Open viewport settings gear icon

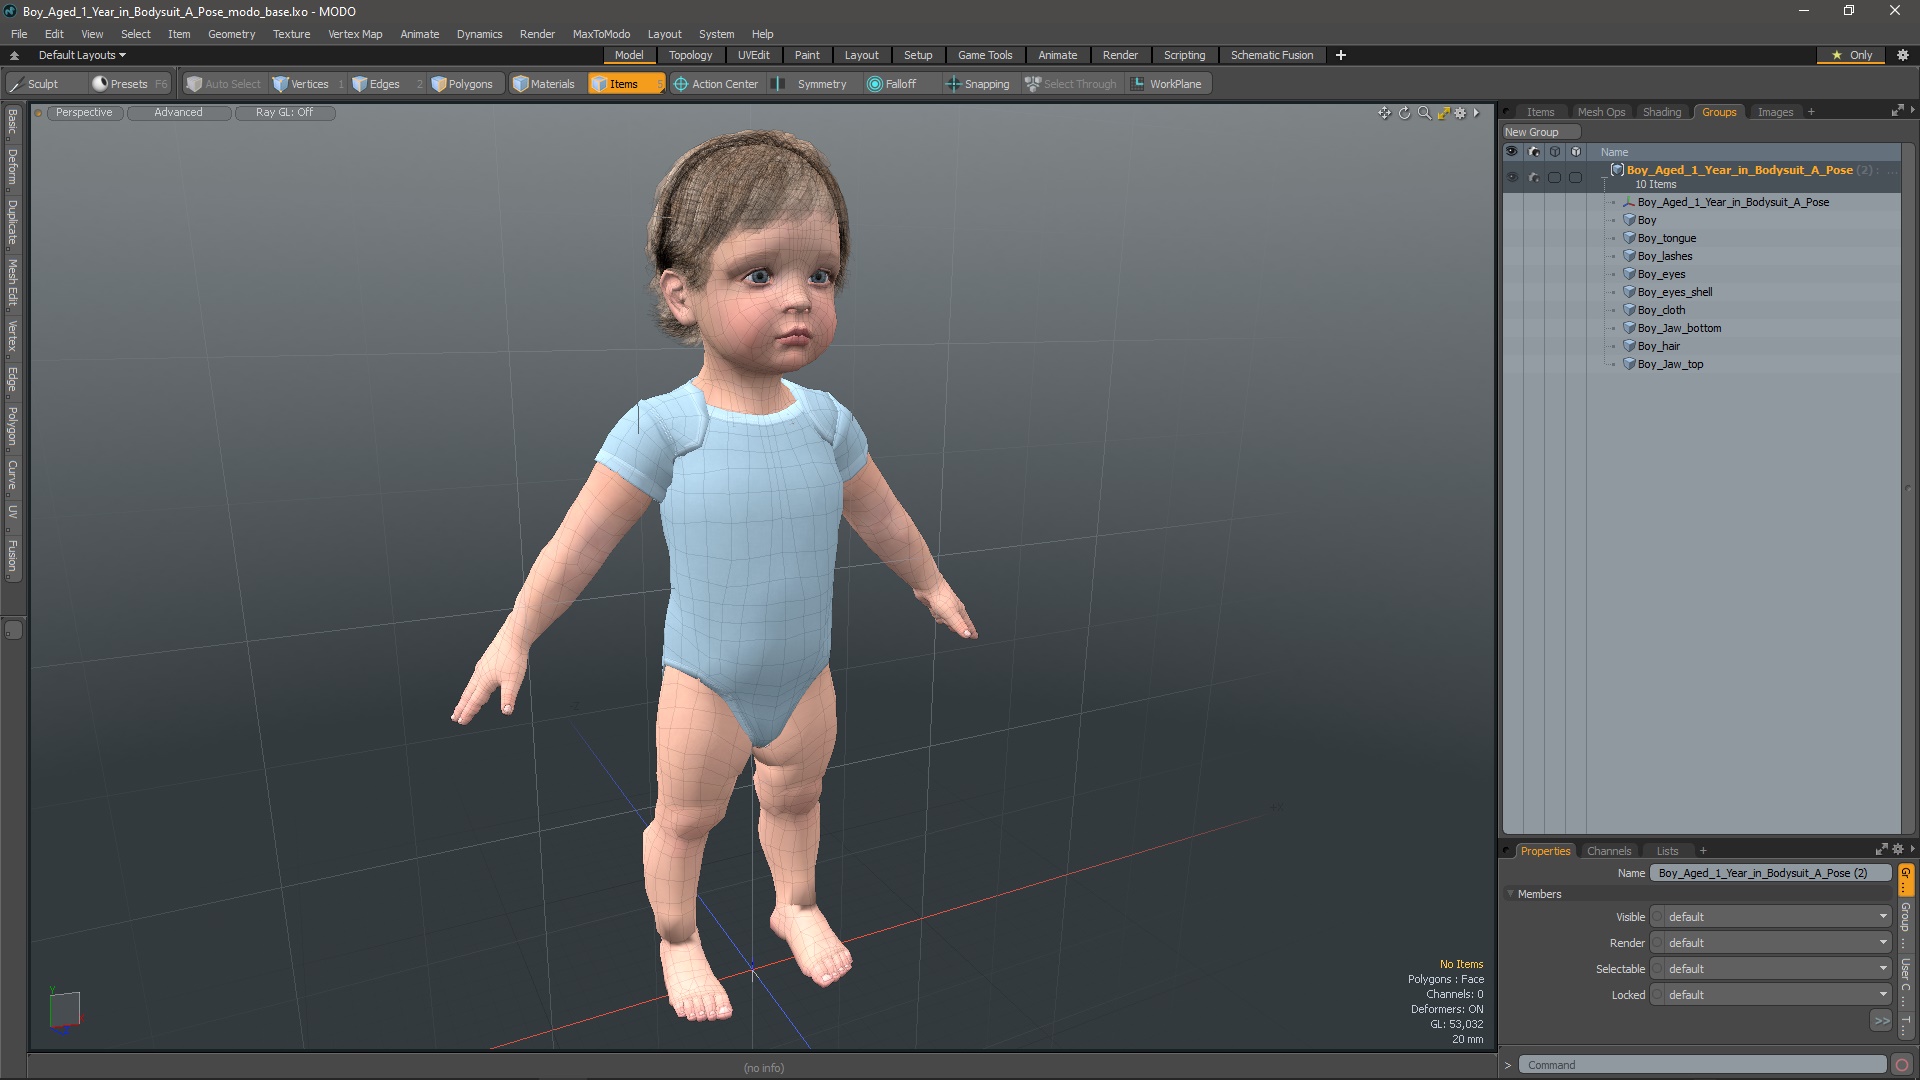1461,113
